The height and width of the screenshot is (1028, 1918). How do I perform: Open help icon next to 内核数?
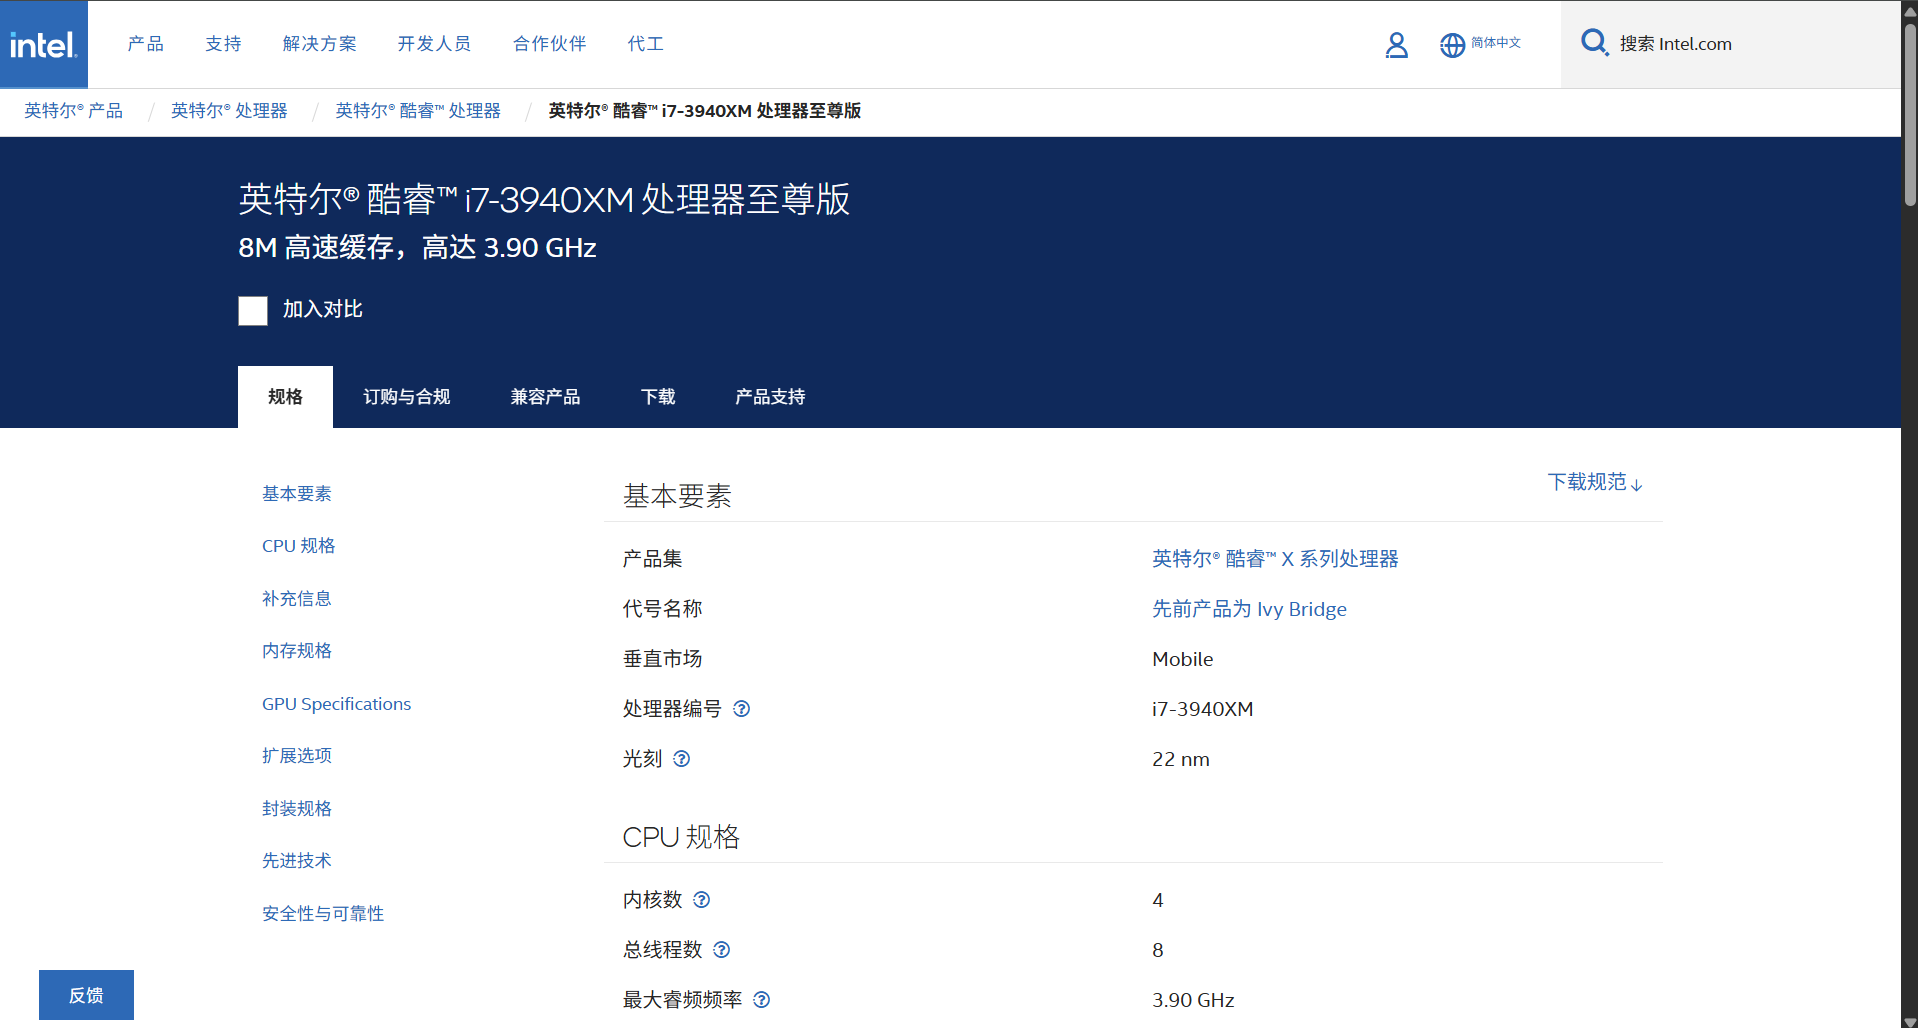click(701, 900)
